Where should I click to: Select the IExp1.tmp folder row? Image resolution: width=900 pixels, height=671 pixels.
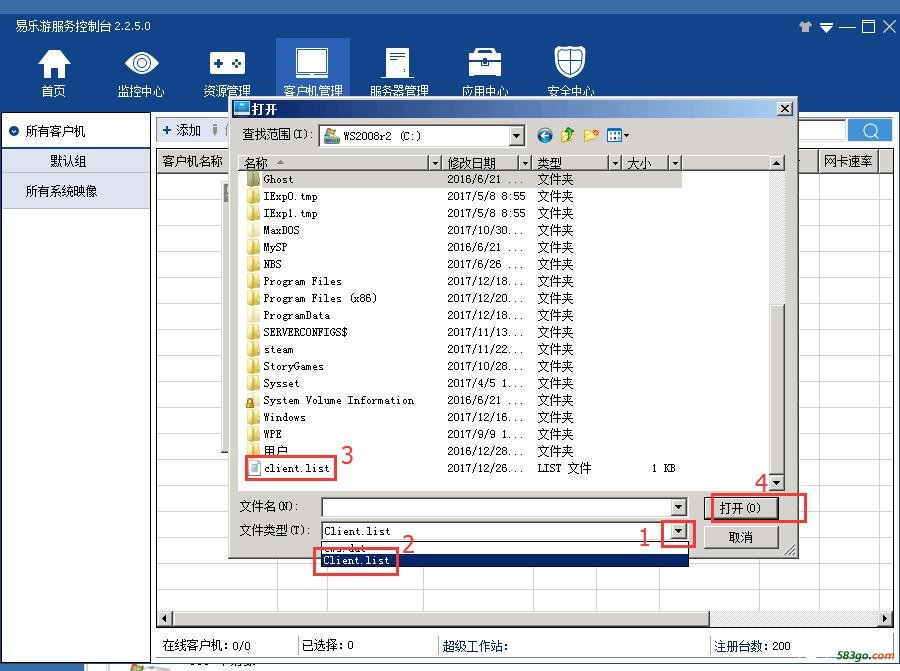[x=460, y=213]
